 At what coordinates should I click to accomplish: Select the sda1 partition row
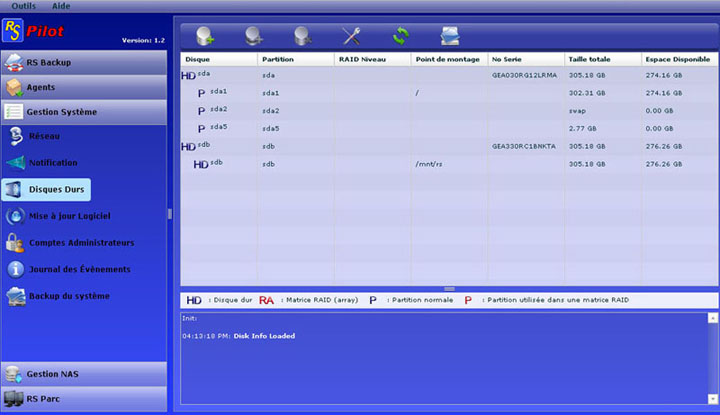tap(270, 92)
